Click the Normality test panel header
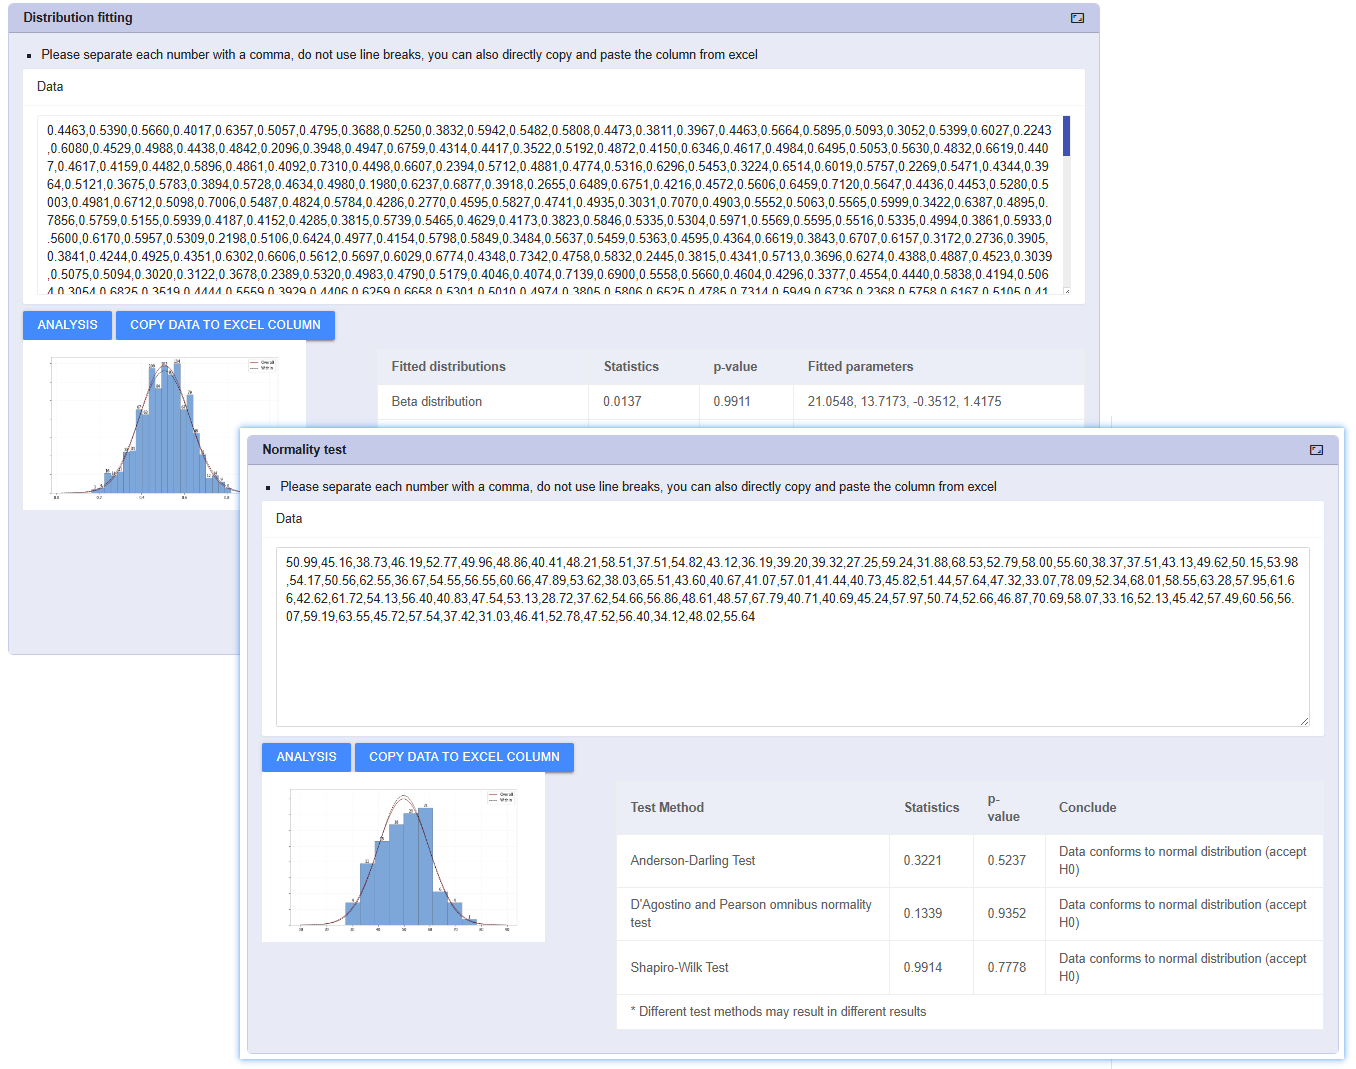This screenshot has height=1069, width=1356. pos(304,450)
